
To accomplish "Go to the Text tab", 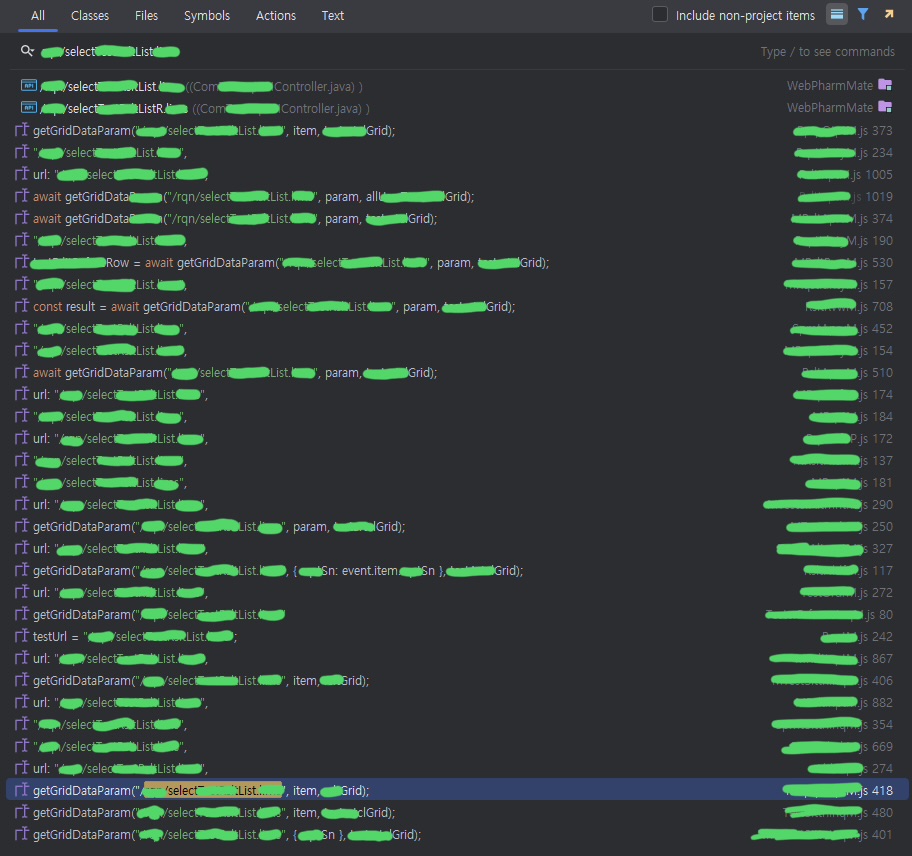I will click(x=333, y=16).
